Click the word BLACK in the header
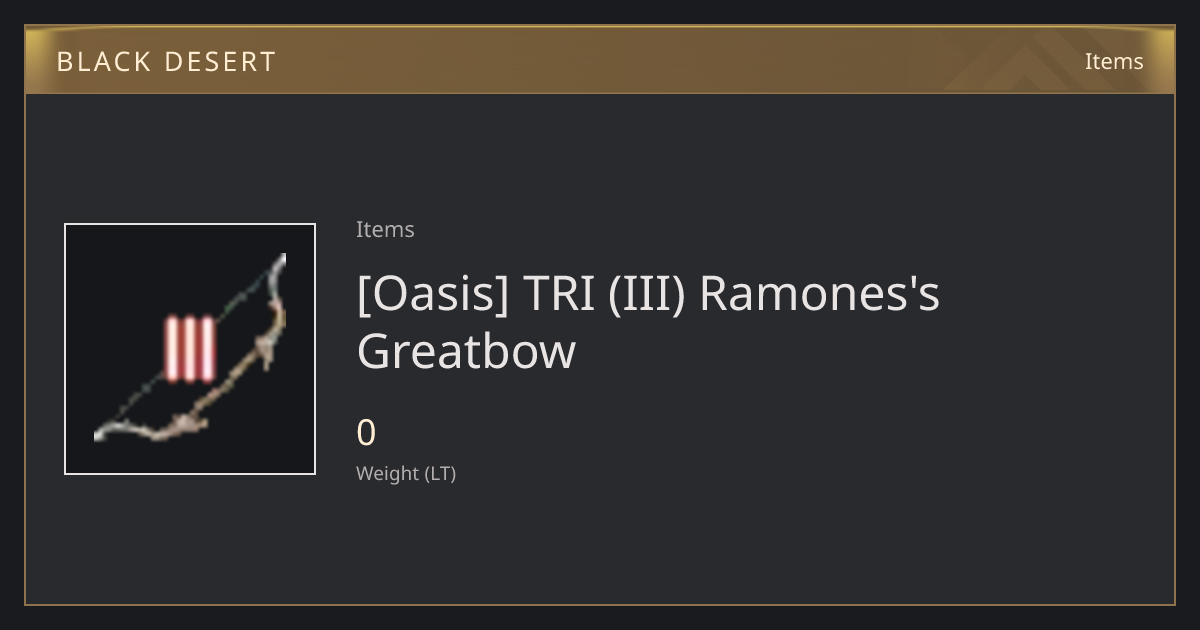The width and height of the screenshot is (1200, 630). pyautogui.click(x=102, y=61)
